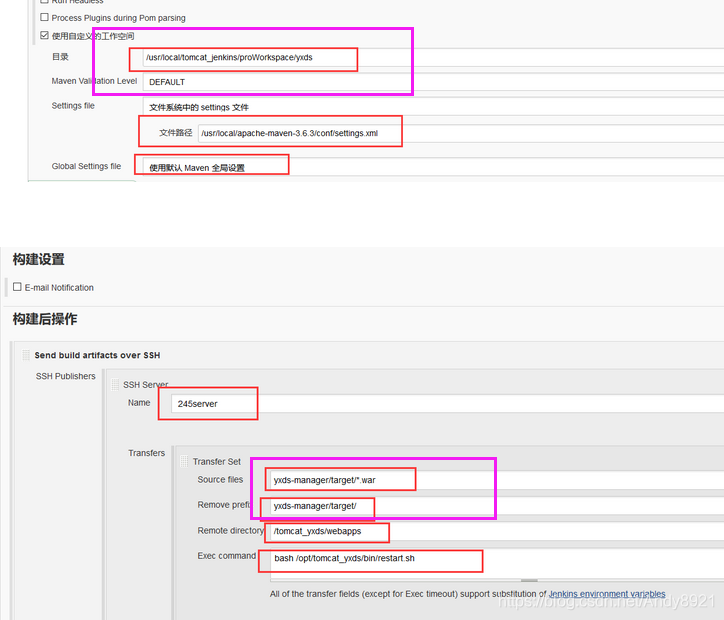Grab the Transfer Set drag handle
724x620 pixels.
click(x=184, y=461)
